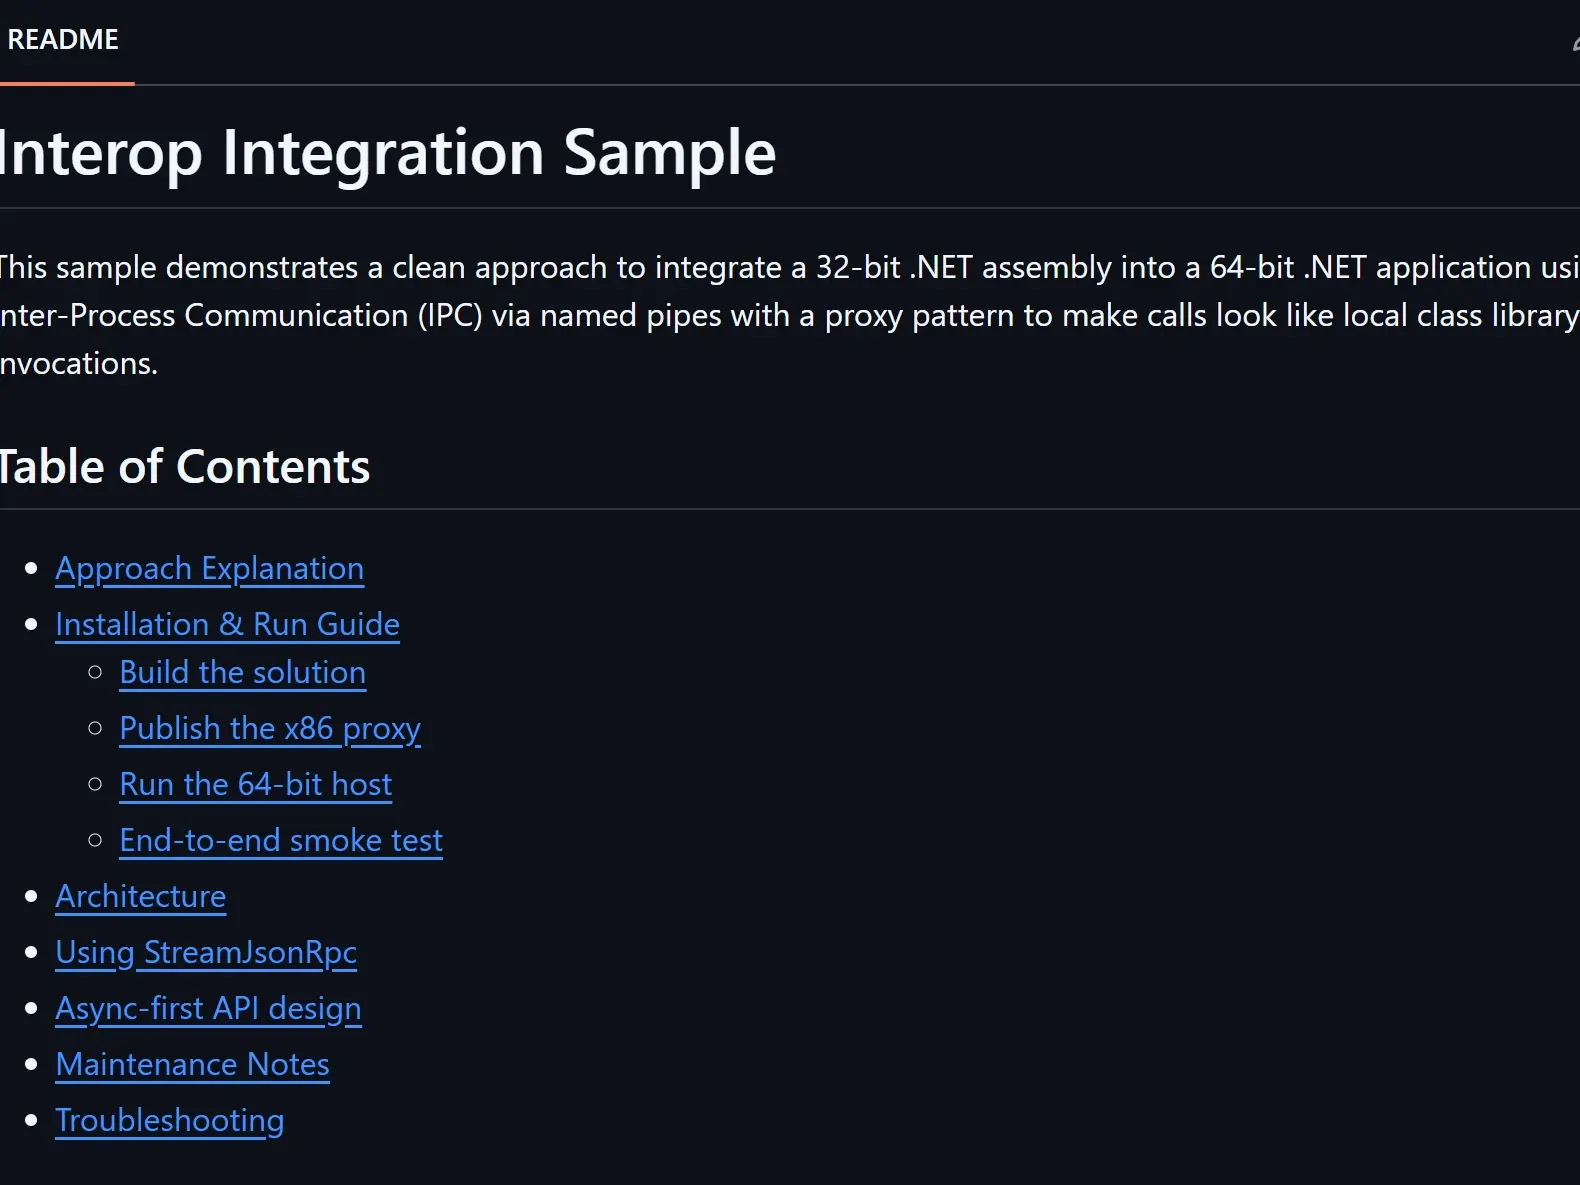Switch to the README tab
1580x1185 pixels.
click(x=64, y=40)
